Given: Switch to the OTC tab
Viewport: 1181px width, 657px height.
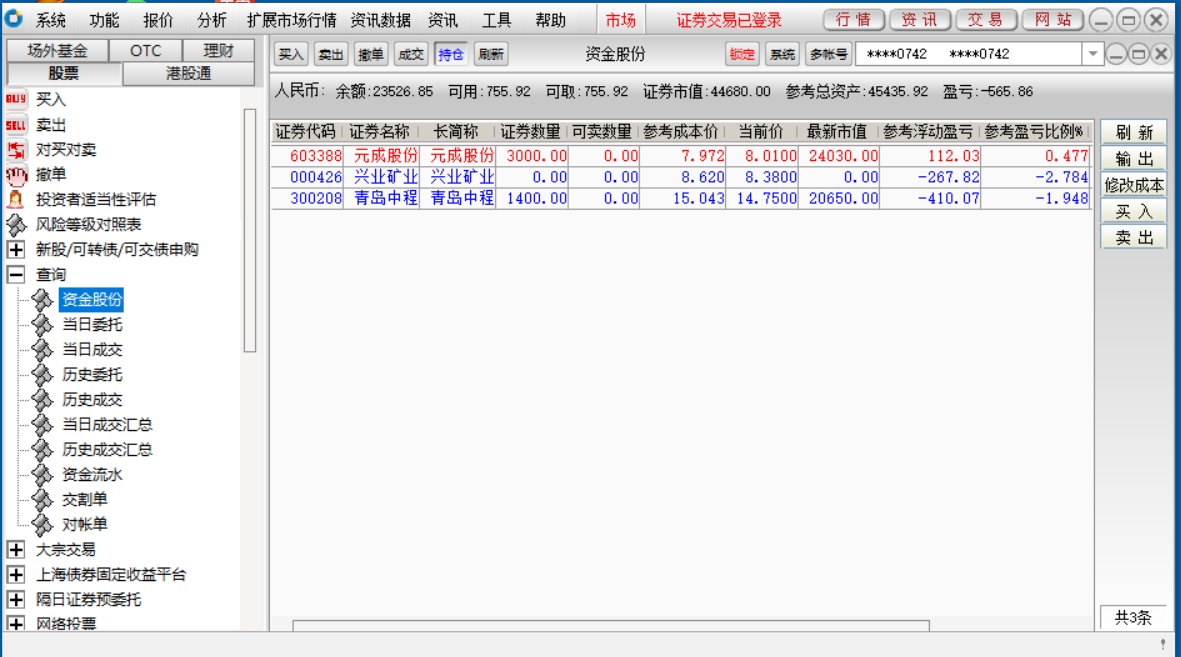Looking at the screenshot, I should pos(145,50).
